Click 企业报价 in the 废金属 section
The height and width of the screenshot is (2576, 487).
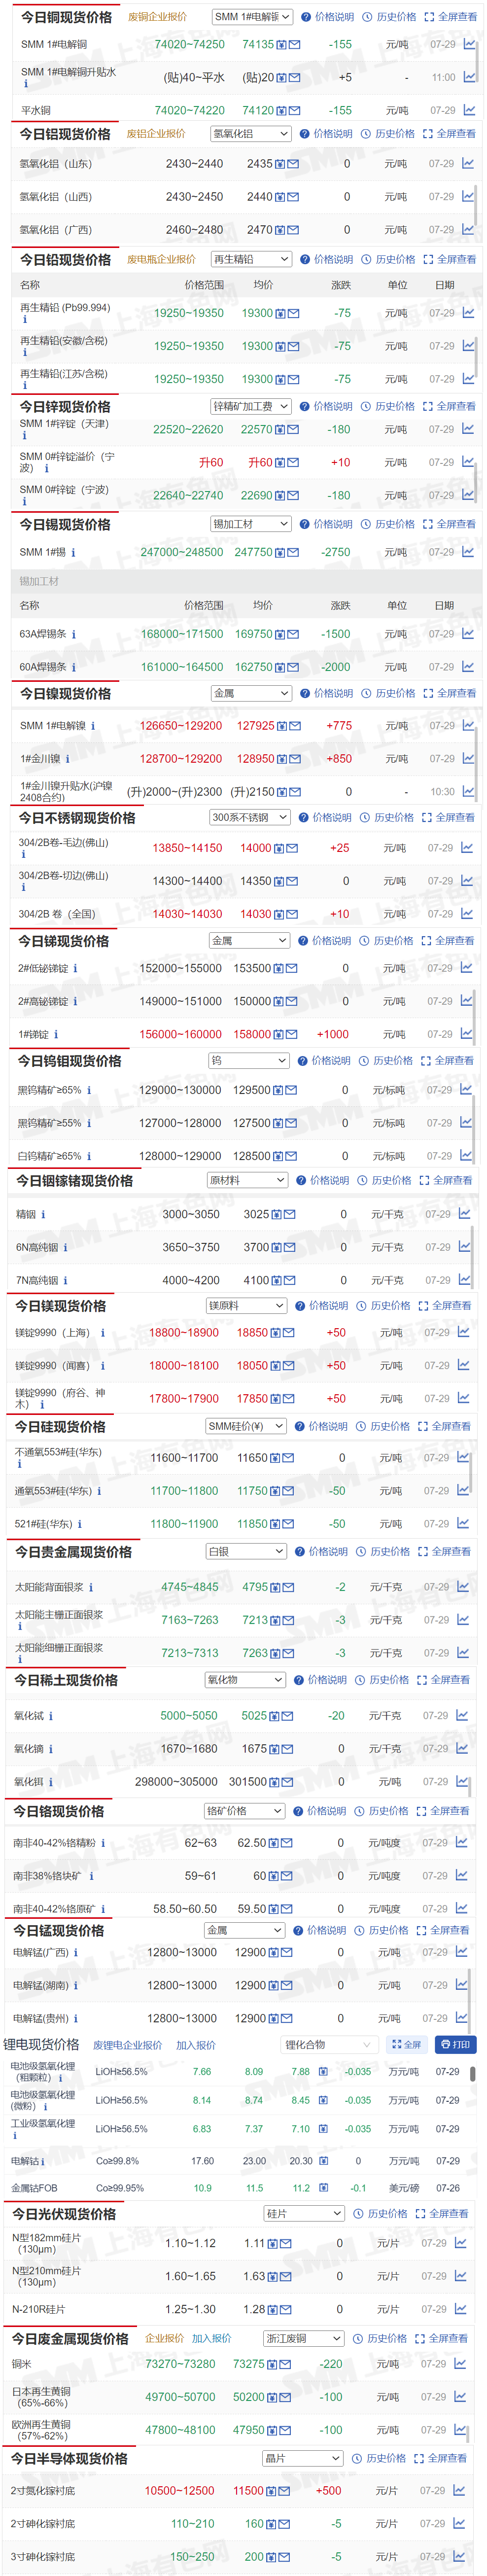(x=165, y=2338)
